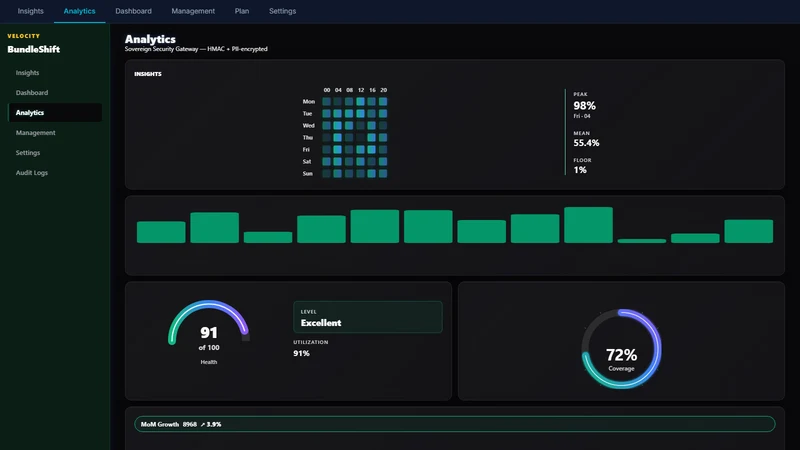Click the thinnest green bar in chart
This screenshot has height=450, width=800.
[642, 241]
